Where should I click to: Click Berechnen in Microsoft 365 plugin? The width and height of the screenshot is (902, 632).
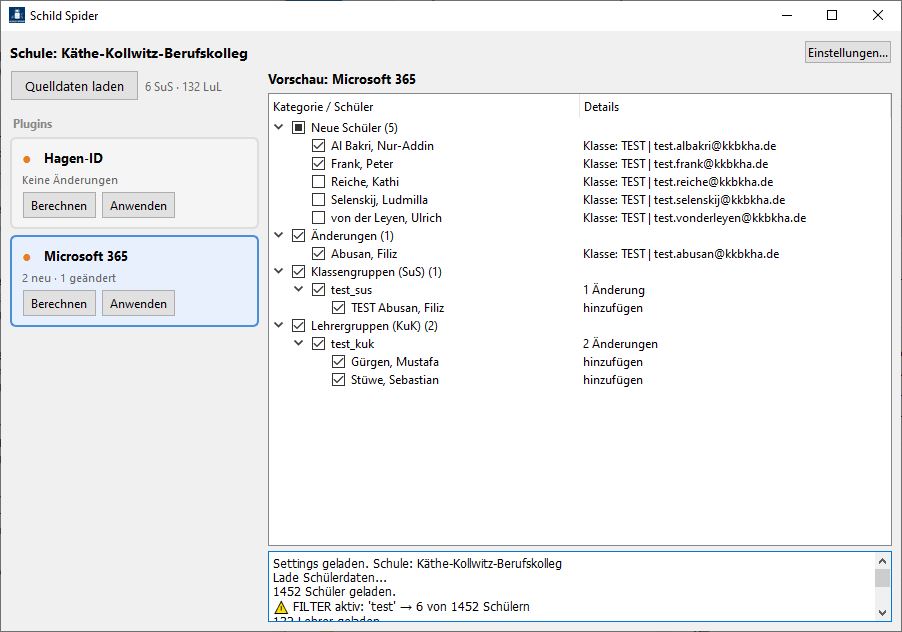[x=59, y=303]
